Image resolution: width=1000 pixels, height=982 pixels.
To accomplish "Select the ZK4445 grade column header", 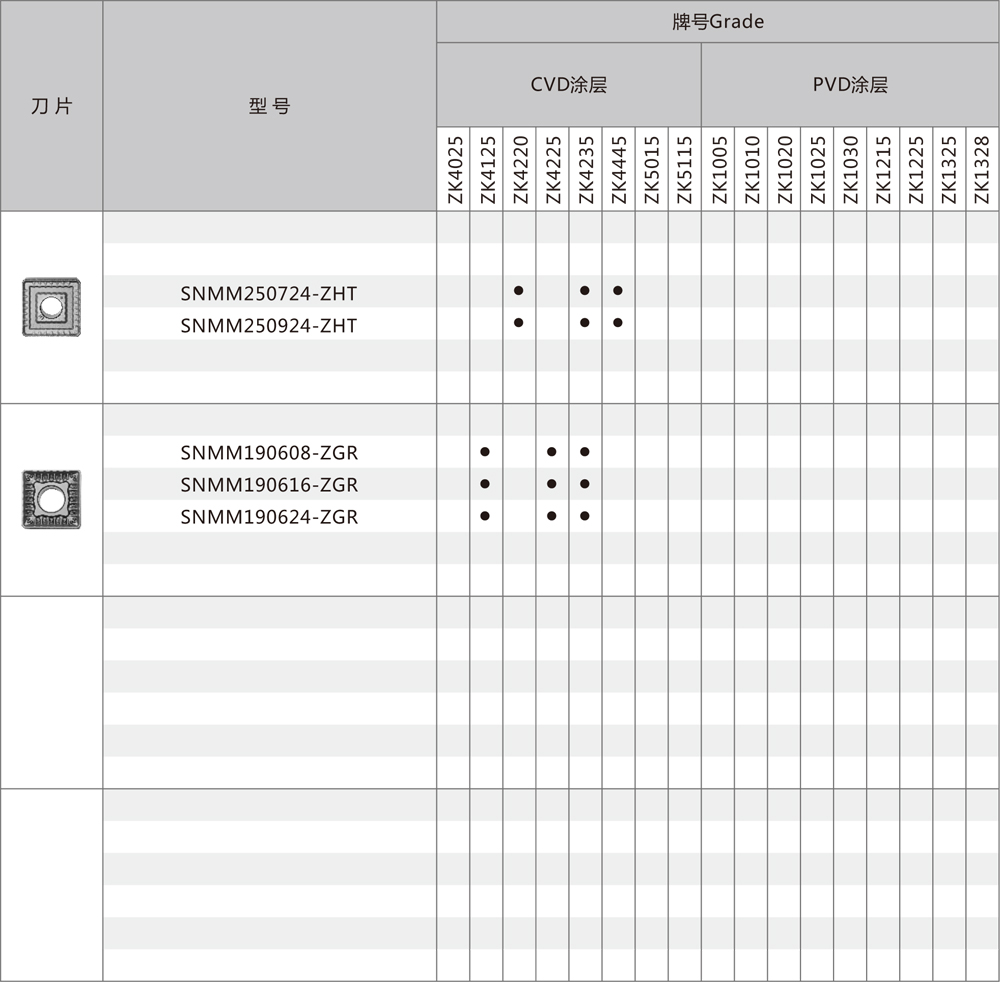I will pyautogui.click(x=618, y=169).
